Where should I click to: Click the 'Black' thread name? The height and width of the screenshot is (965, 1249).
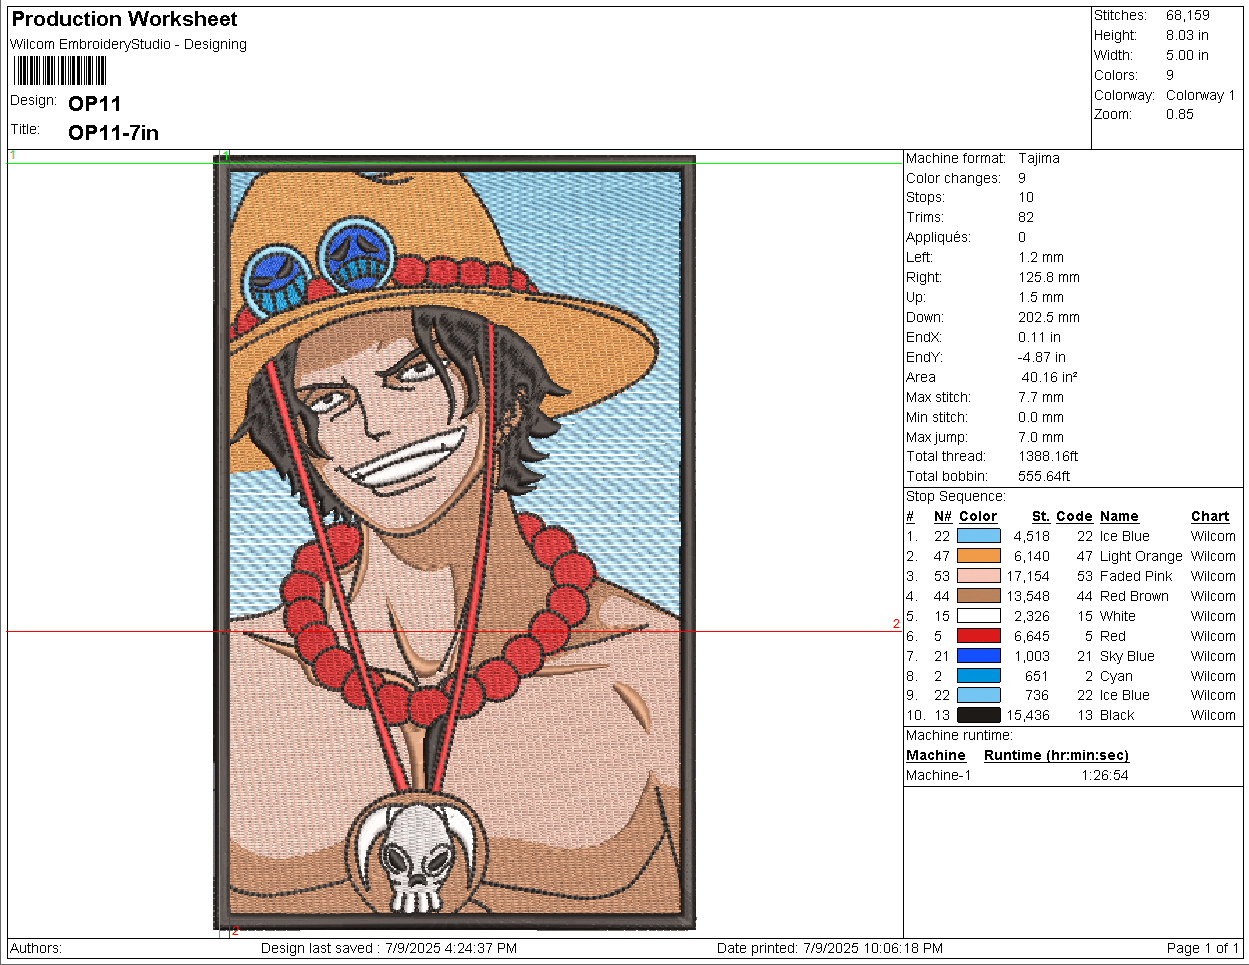[x=1117, y=715]
